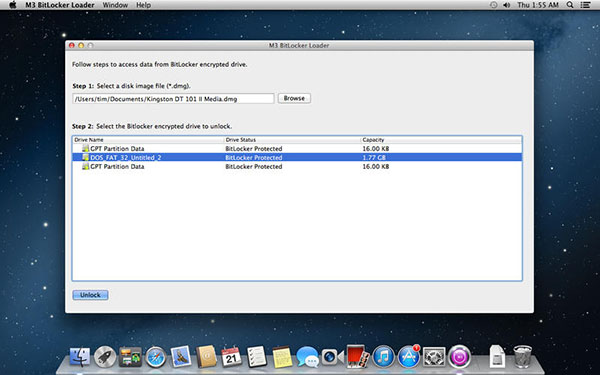Image resolution: width=600 pixels, height=375 pixels.
Task: Open Finder from the dock
Action: click(x=80, y=357)
